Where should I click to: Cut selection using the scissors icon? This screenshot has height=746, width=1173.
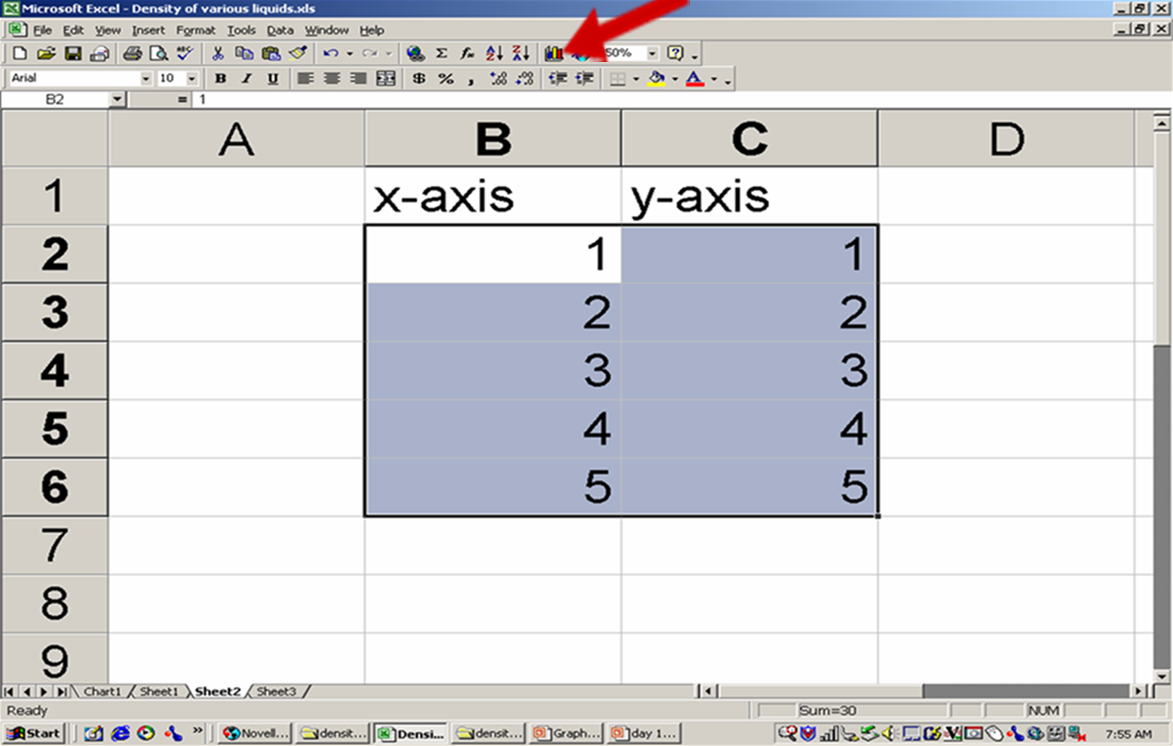(x=218, y=53)
